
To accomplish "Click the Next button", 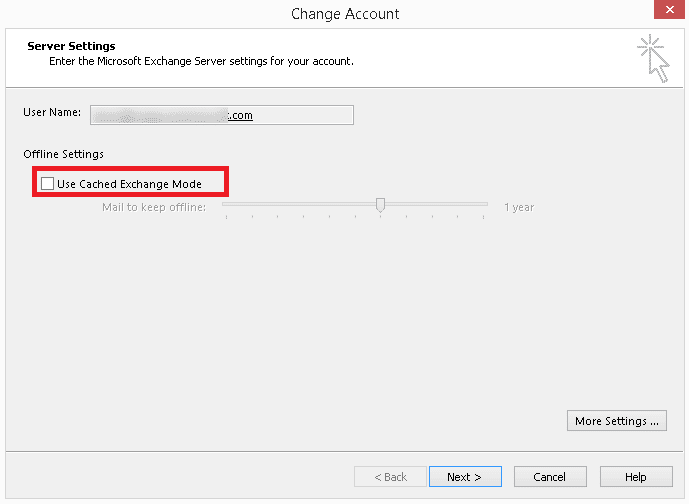I will [465, 476].
